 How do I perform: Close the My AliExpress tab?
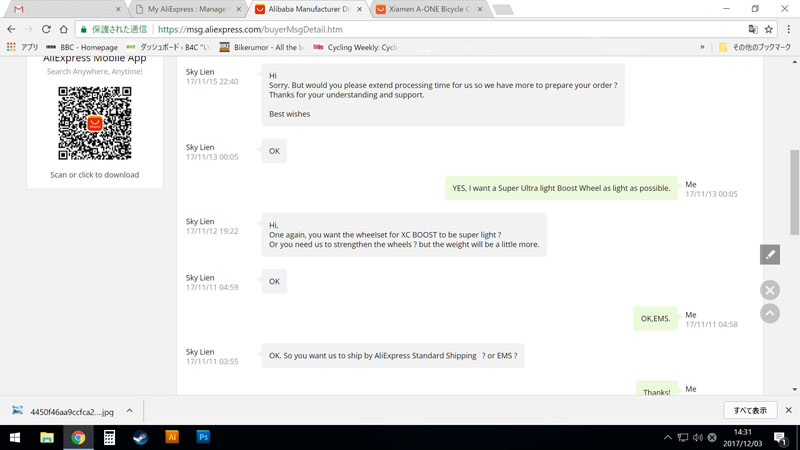(x=238, y=9)
